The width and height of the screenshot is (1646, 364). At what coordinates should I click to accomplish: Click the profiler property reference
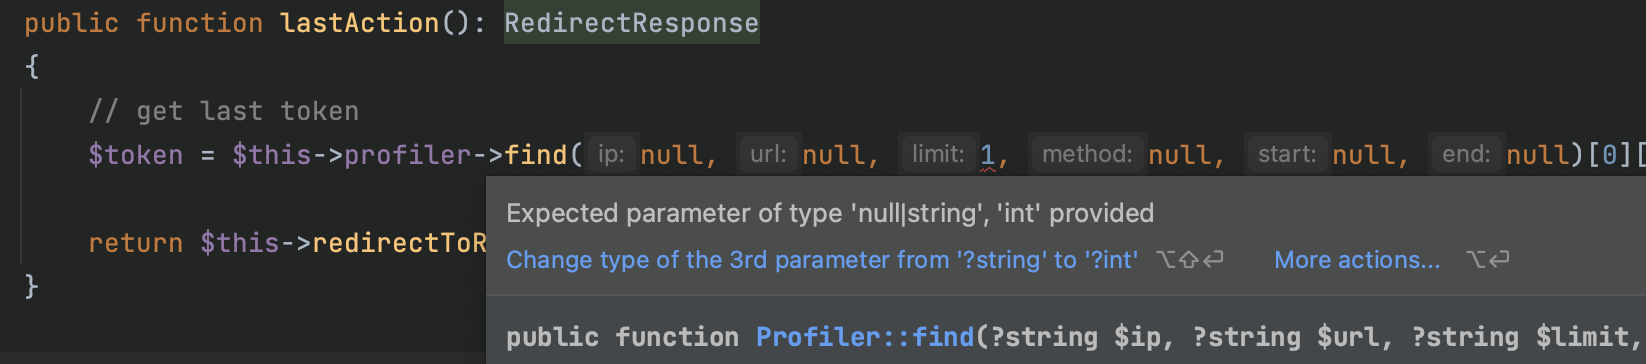(408, 155)
